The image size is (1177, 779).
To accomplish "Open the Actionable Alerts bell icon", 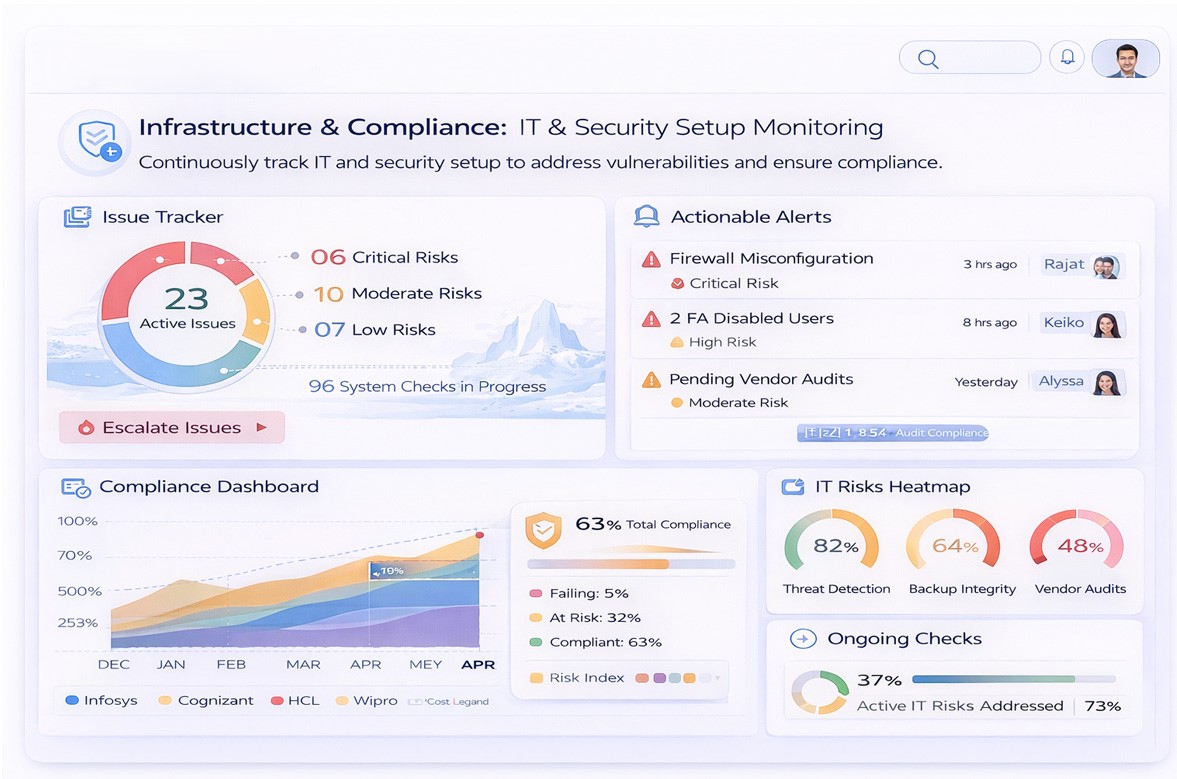I will (x=646, y=216).
